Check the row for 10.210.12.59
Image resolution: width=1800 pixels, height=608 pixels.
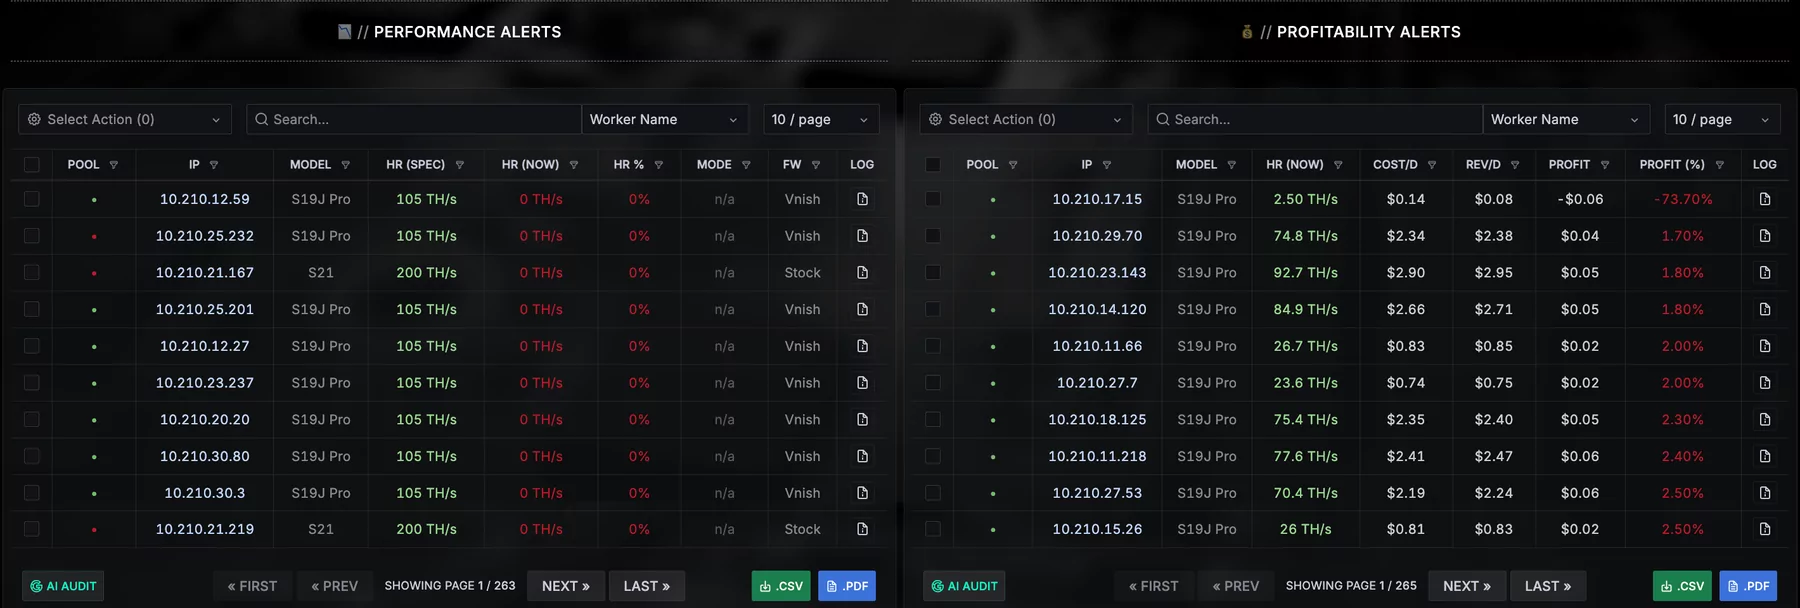(x=32, y=199)
